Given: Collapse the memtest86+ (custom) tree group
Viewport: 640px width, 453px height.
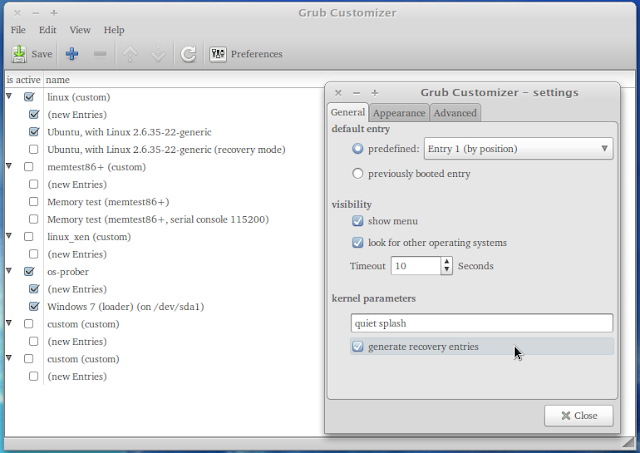Looking at the screenshot, I should (x=9, y=166).
